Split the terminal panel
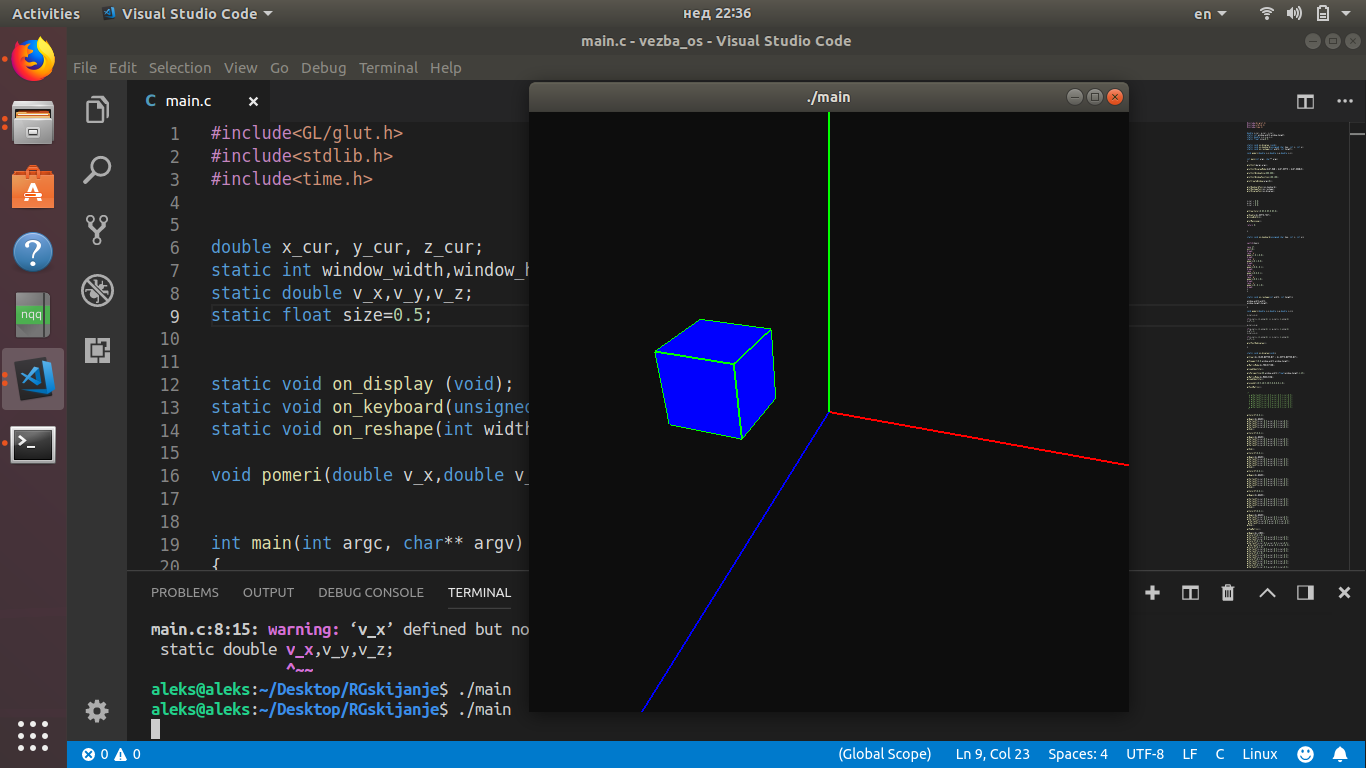The height and width of the screenshot is (768, 1366). click(x=1190, y=593)
